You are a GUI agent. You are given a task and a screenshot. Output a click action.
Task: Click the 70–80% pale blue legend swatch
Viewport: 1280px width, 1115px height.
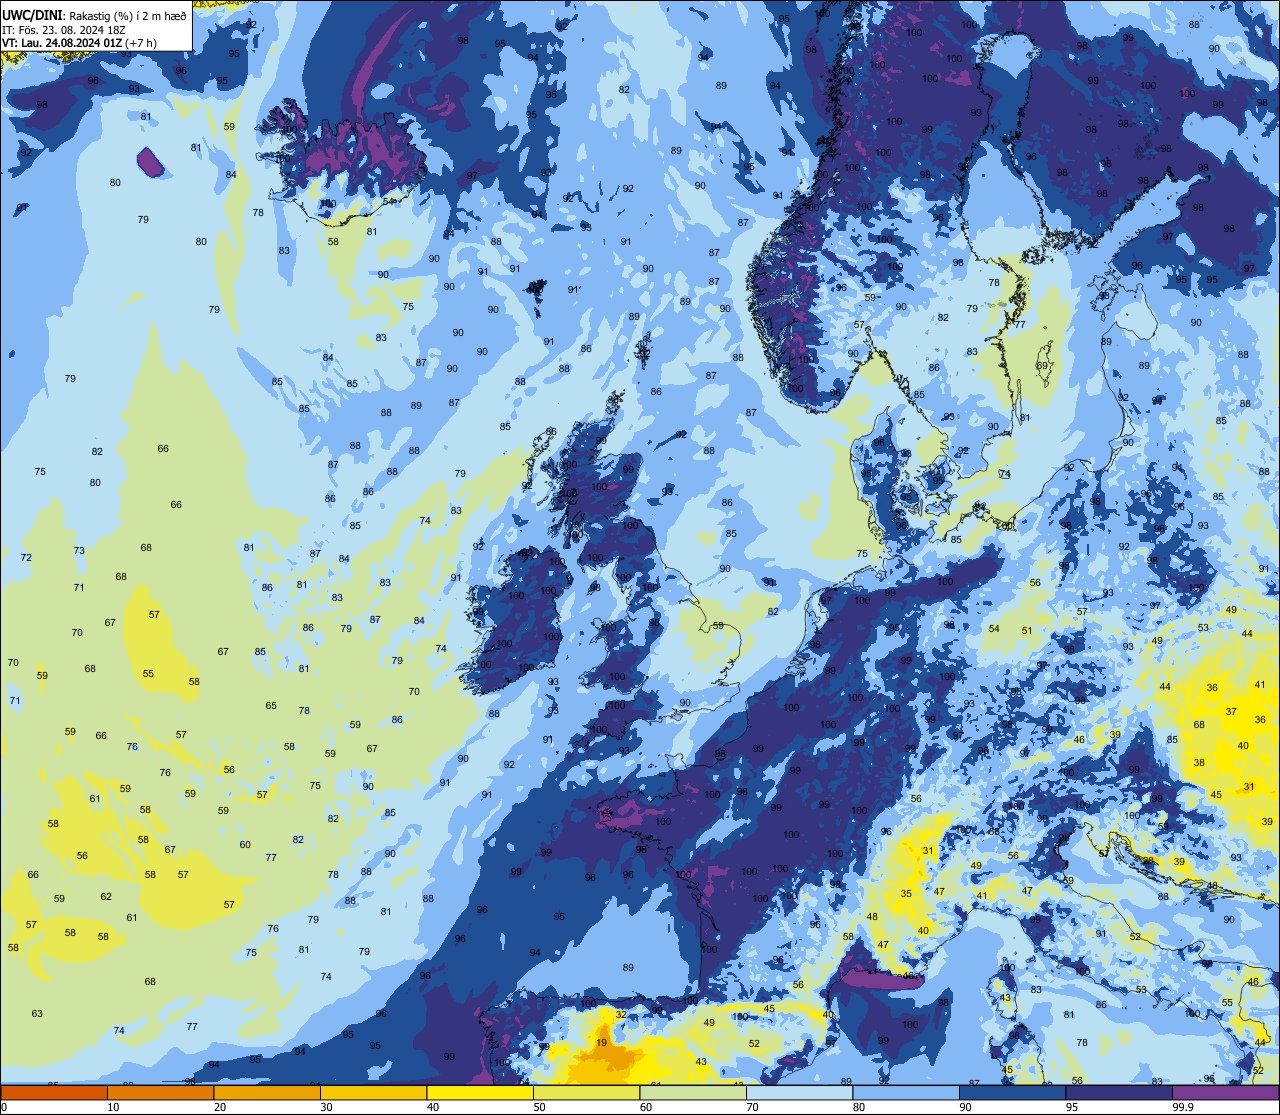(799, 1093)
